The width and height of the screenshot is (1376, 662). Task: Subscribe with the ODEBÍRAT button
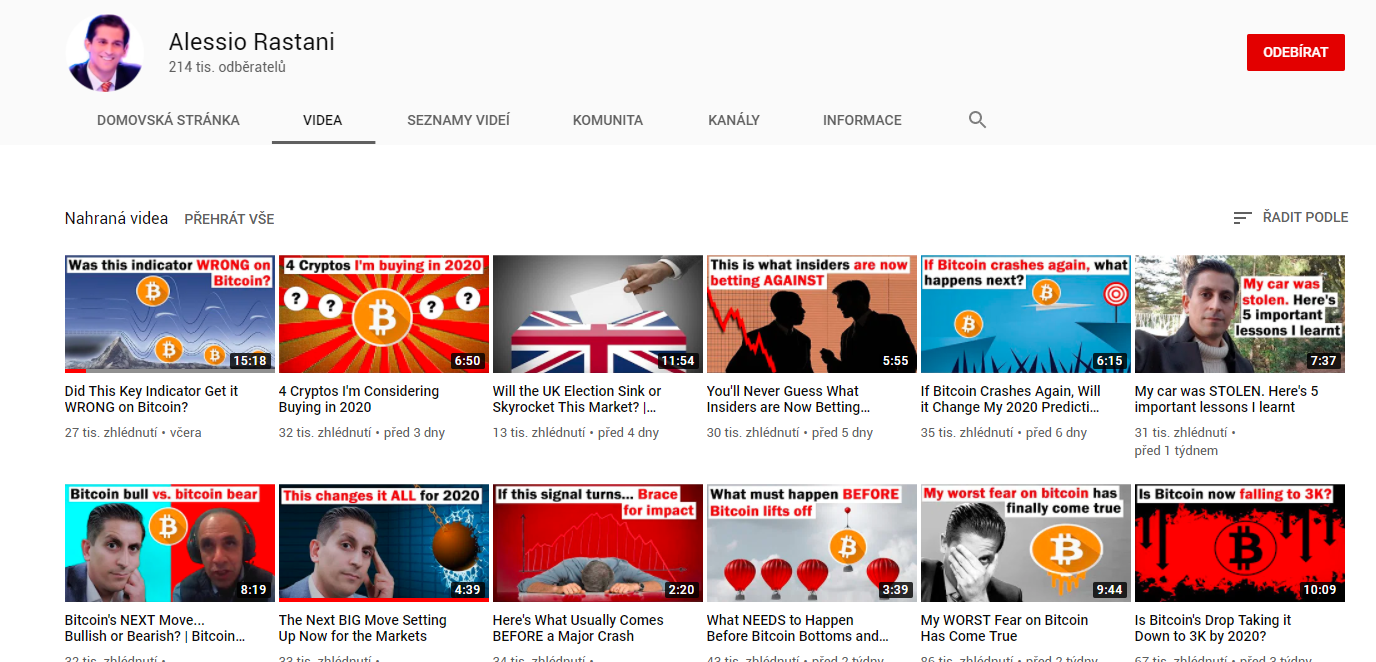(x=1295, y=52)
